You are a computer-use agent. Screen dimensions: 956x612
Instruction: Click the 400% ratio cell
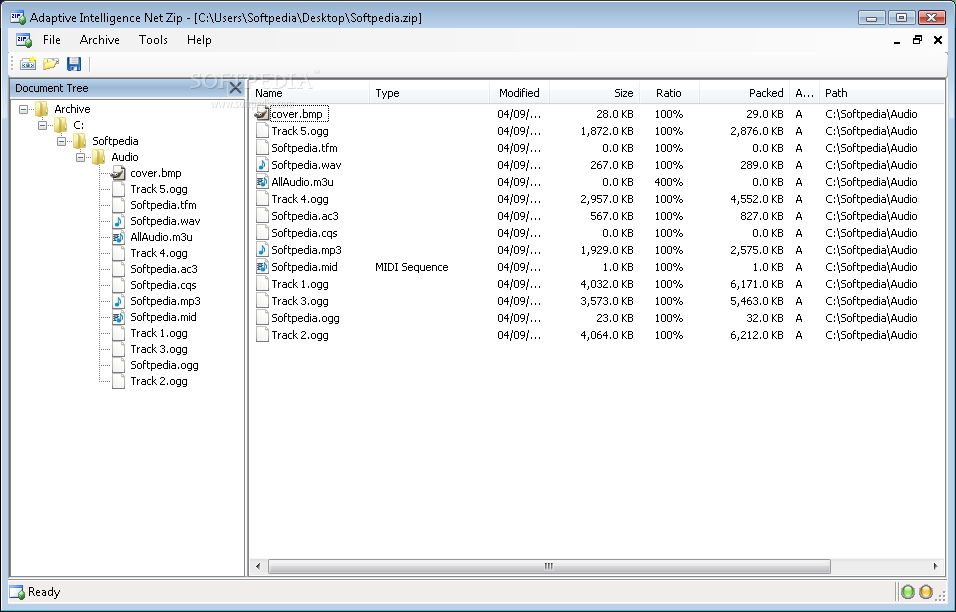pyautogui.click(x=669, y=182)
